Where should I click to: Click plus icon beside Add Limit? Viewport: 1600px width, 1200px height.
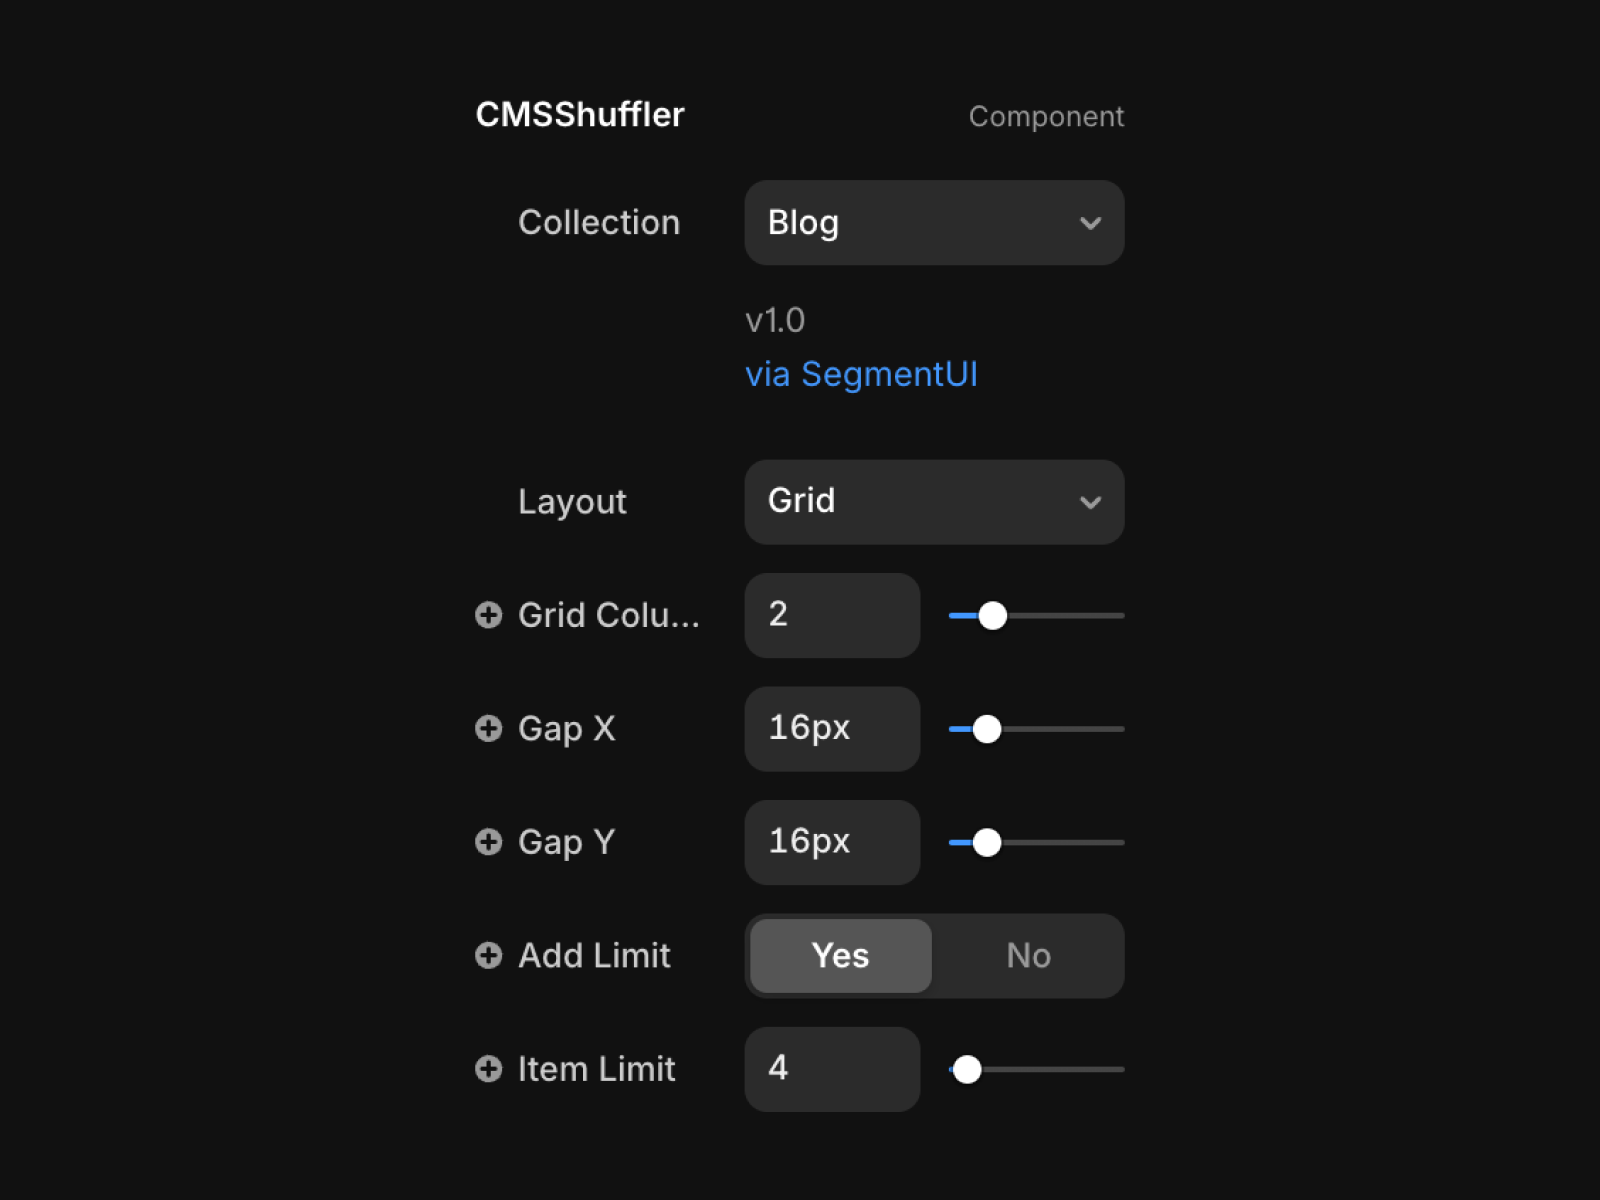click(488, 956)
